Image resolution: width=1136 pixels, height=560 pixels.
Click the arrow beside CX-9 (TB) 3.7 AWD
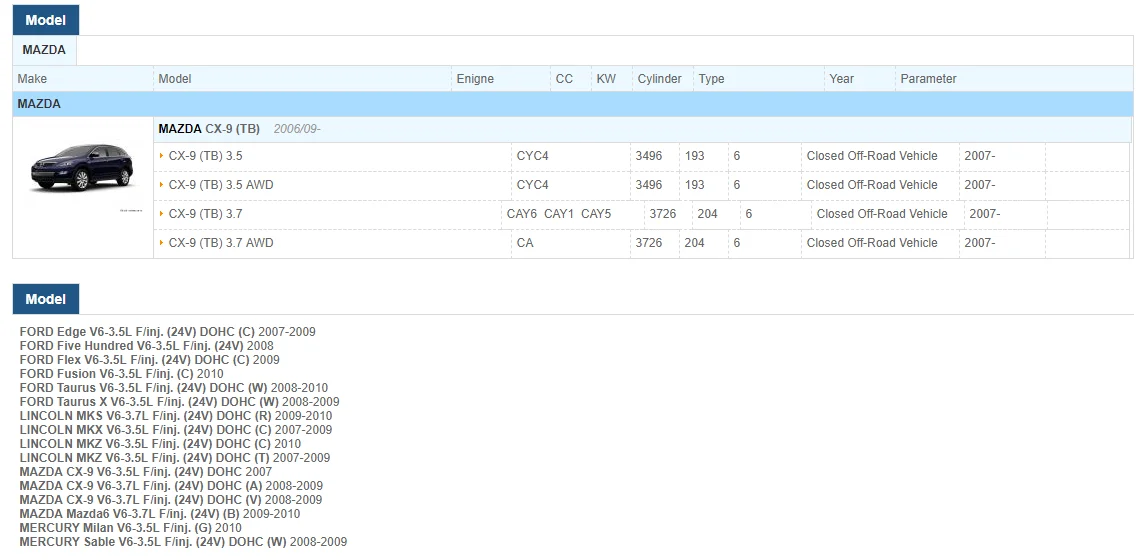coord(161,243)
